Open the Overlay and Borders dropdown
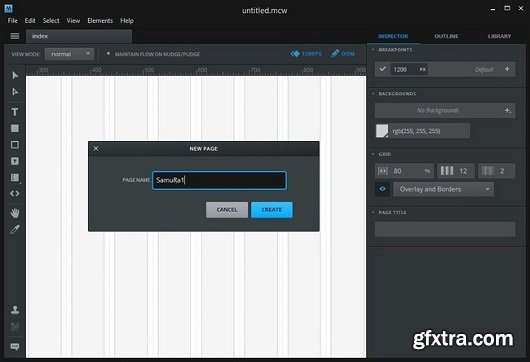Viewport: 530px width, 362px height. (x=443, y=189)
